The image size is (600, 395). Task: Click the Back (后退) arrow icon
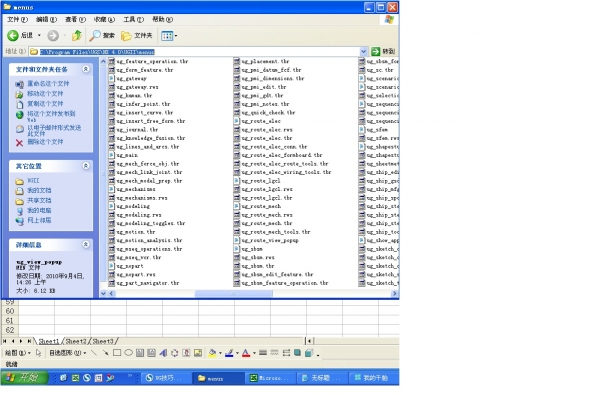coord(13,36)
